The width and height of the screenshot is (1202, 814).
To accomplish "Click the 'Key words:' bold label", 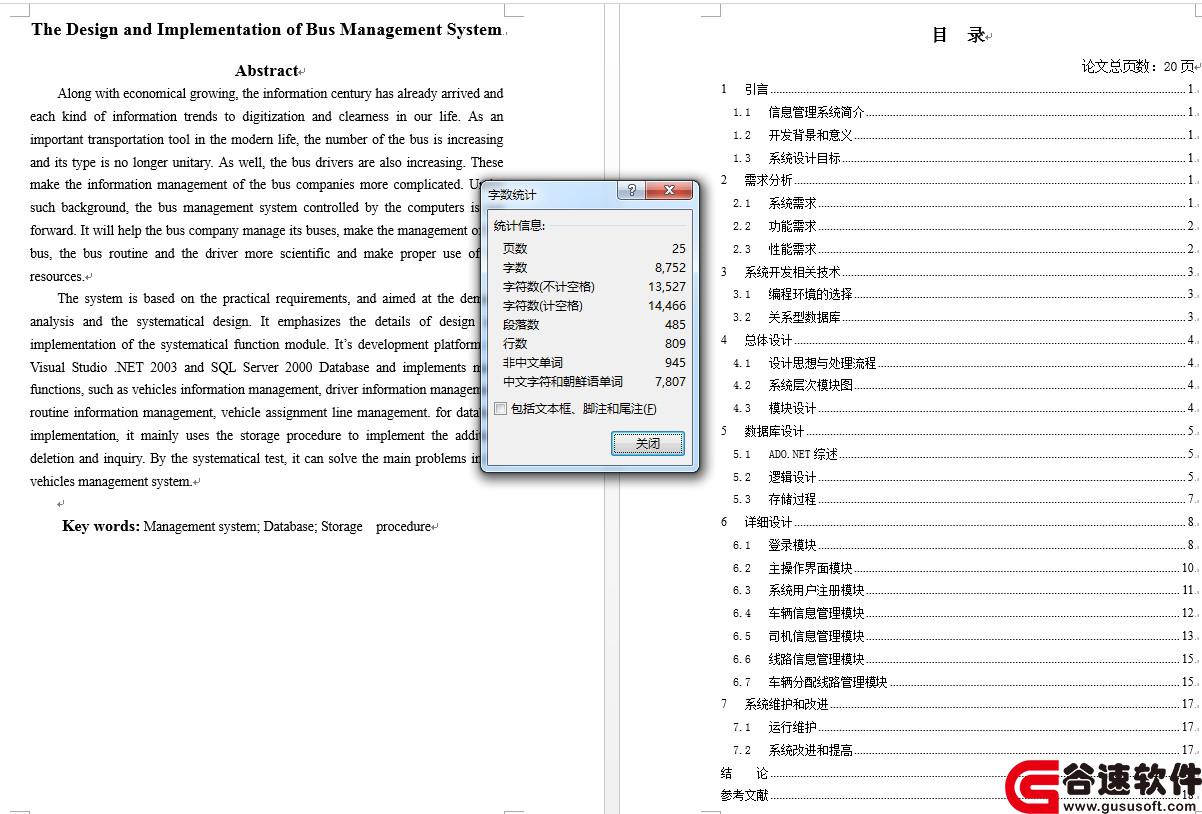I will (x=101, y=526).
